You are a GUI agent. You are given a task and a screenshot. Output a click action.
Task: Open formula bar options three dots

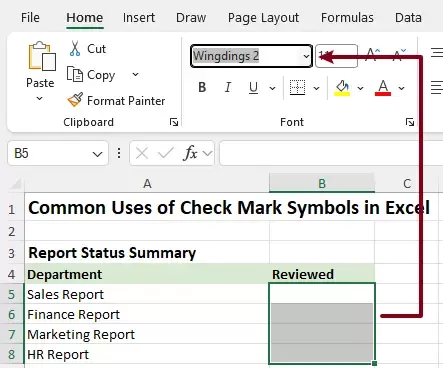[119, 153]
